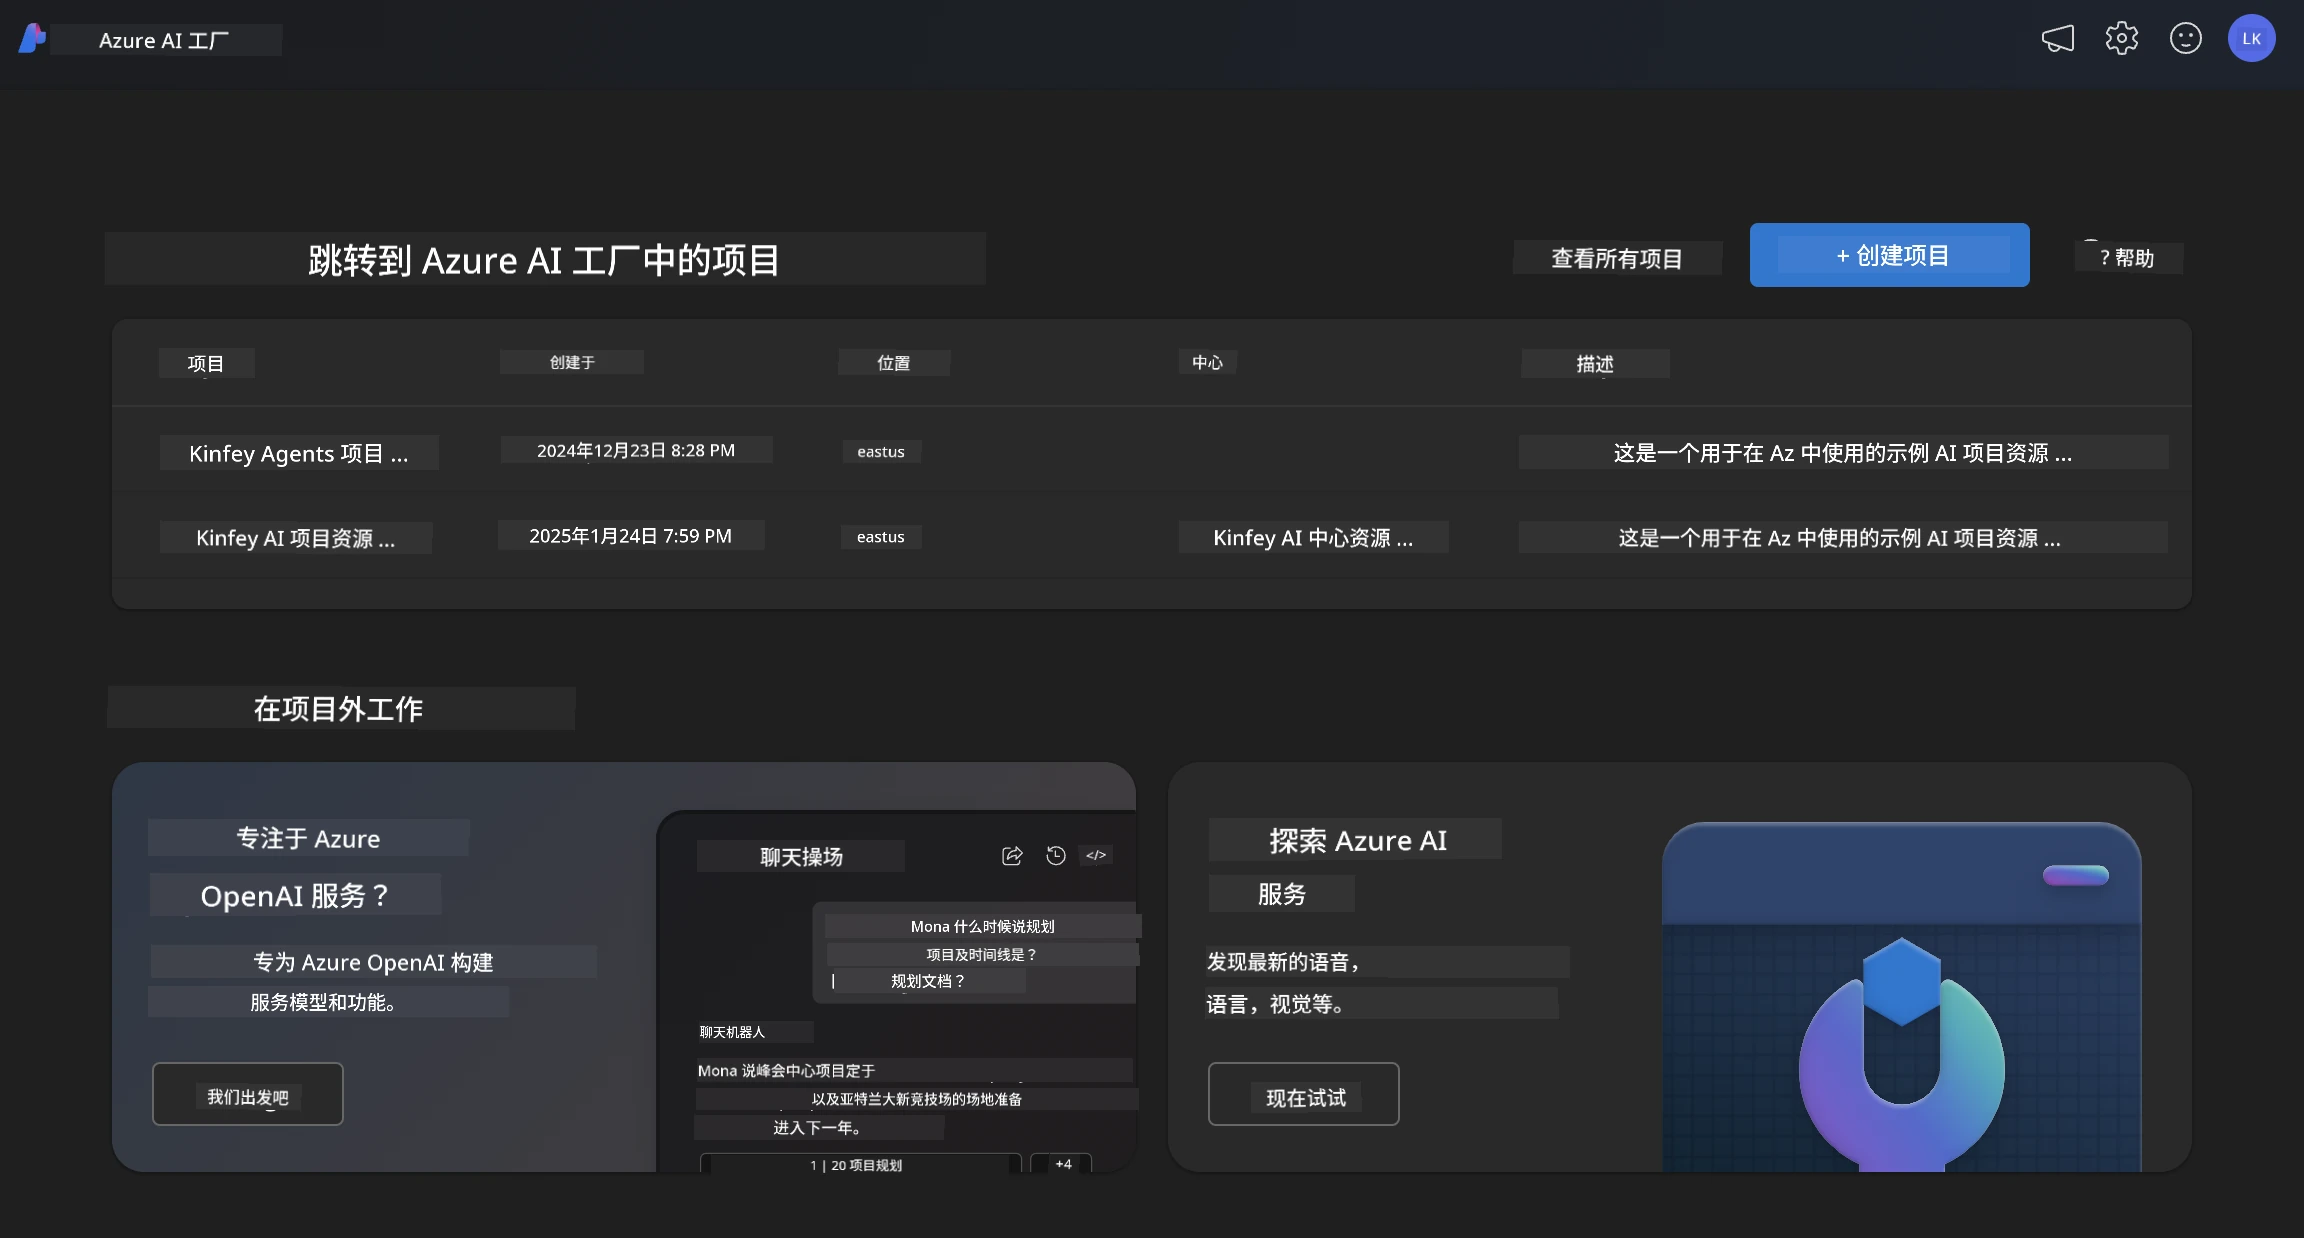Click the +4 chip in chat preview
The width and height of the screenshot is (2304, 1238).
[x=1062, y=1164]
